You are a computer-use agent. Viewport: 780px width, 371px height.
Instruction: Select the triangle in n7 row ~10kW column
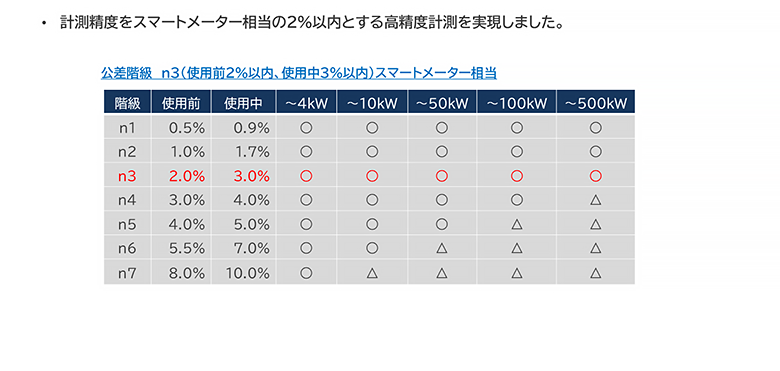(x=372, y=273)
